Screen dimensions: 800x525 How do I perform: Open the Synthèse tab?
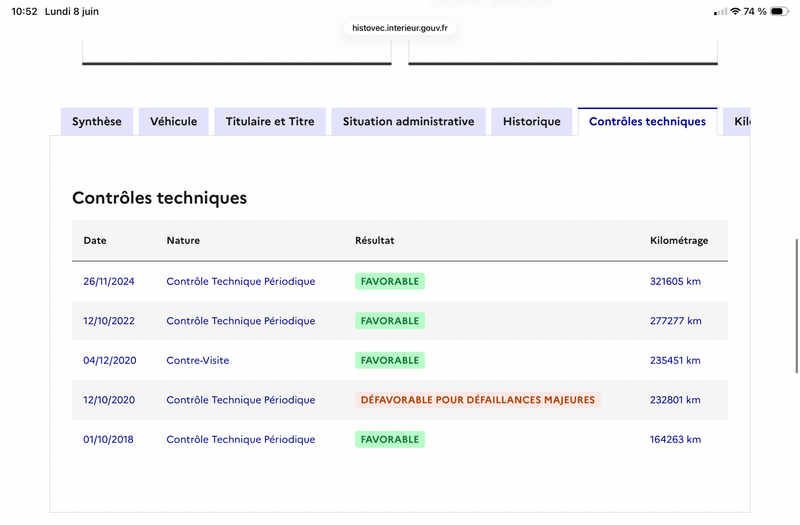click(x=97, y=121)
